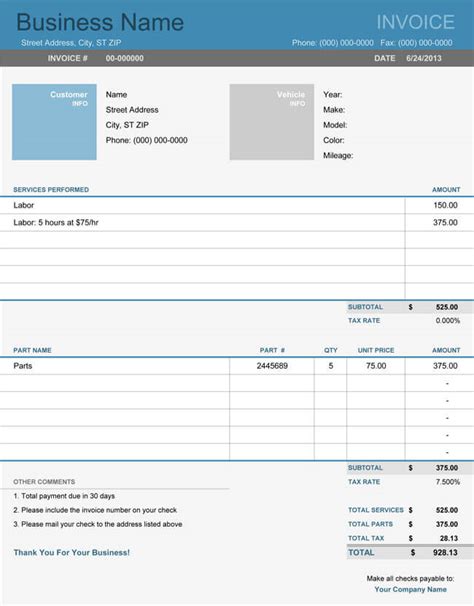The image size is (474, 606).
Task: Click the vehicle Model field
Action: [x=335, y=125]
